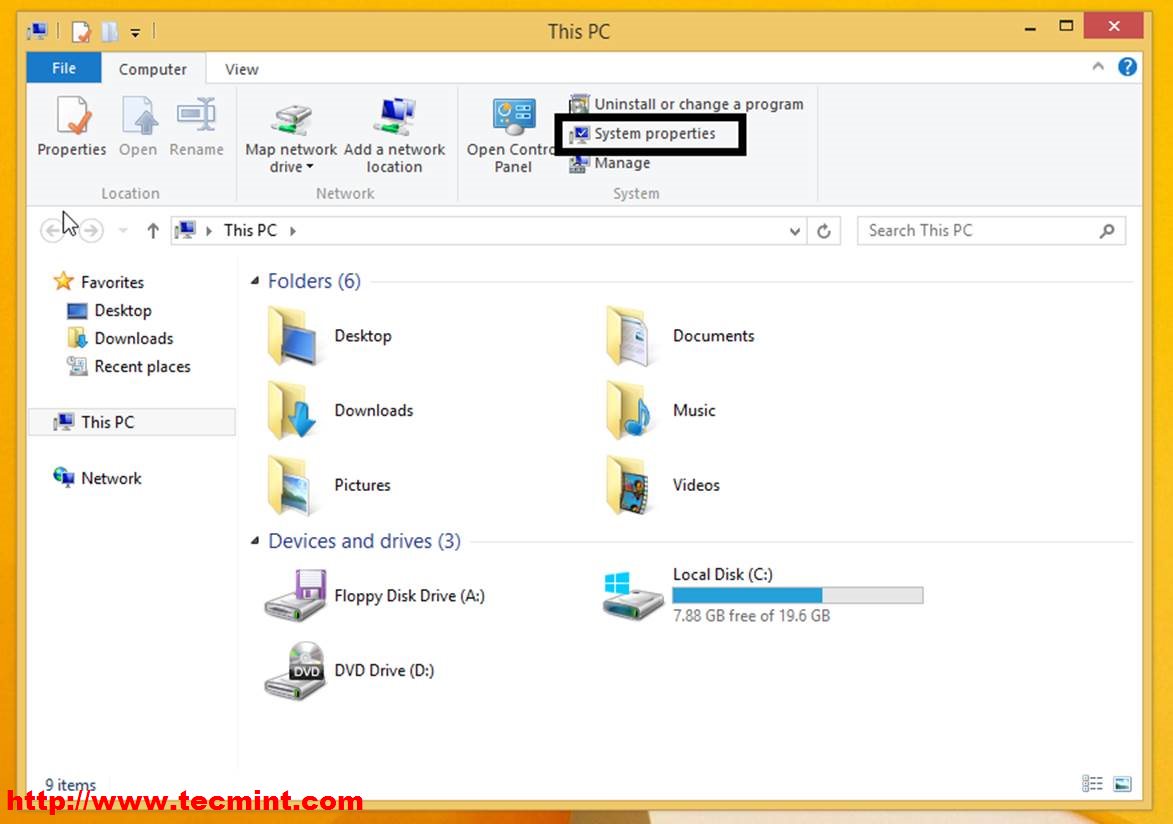Image resolution: width=1173 pixels, height=824 pixels.
Task: Select Downloads under Favorites
Action: (133, 338)
